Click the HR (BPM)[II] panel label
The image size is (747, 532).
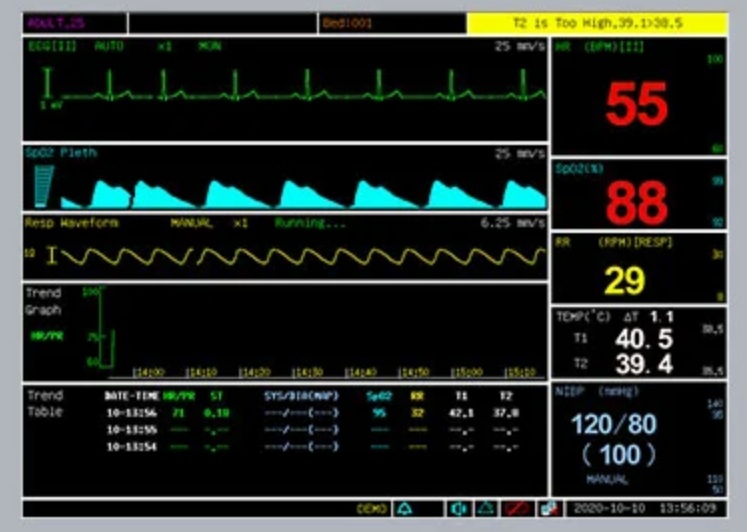[600, 47]
